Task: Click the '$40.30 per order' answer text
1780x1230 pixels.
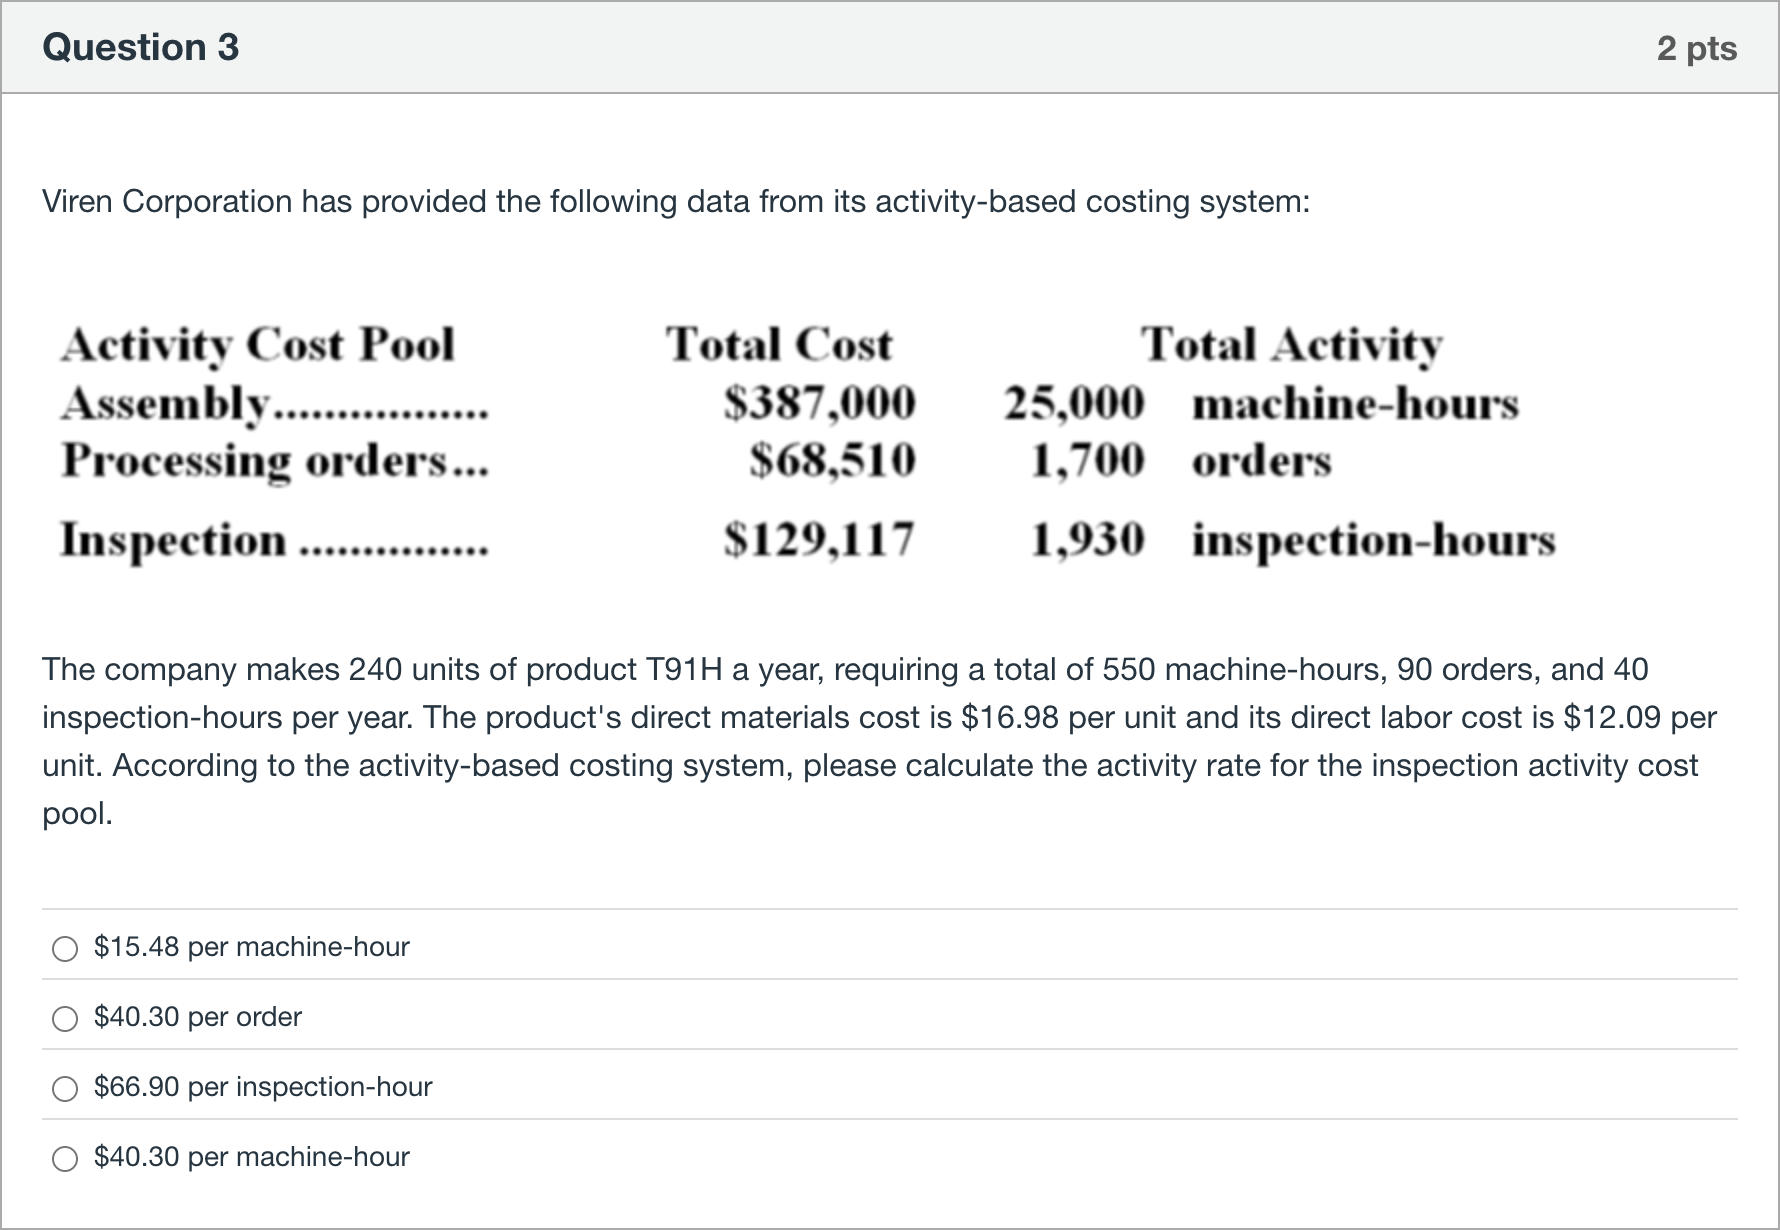Action: coord(198,1017)
